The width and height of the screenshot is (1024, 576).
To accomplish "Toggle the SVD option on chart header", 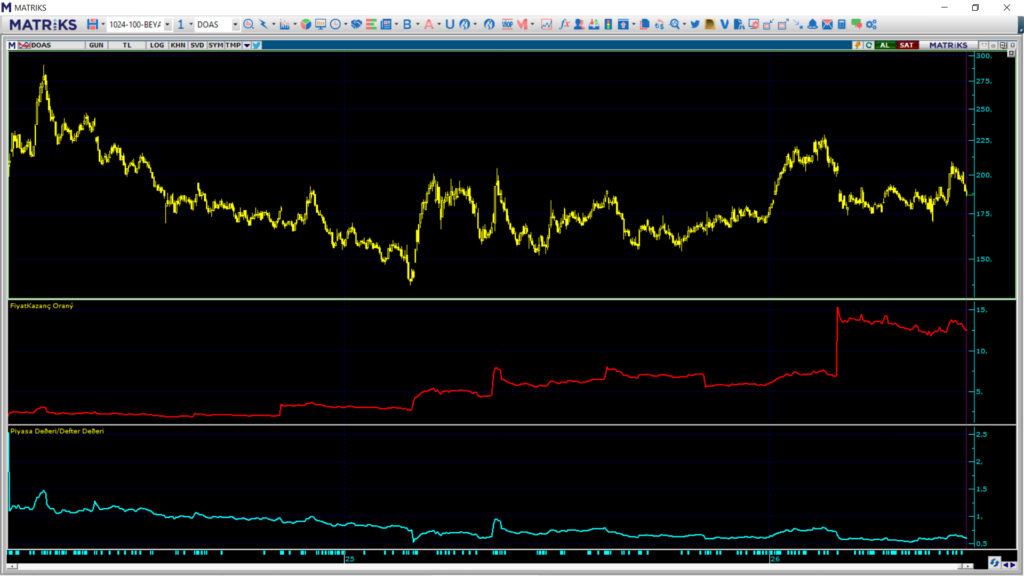I will tap(197, 45).
